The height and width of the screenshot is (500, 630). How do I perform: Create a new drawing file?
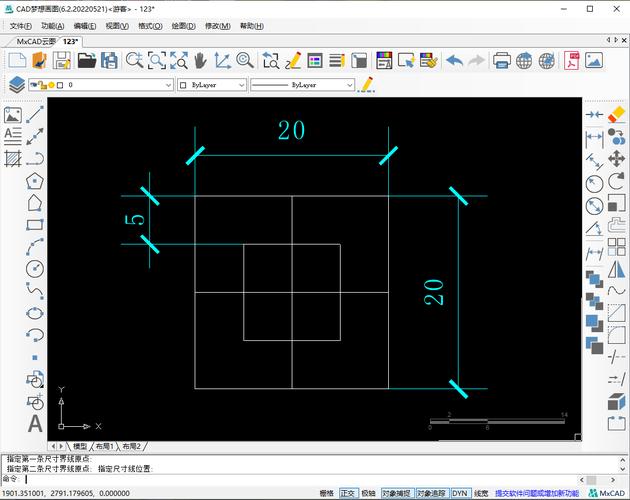(16, 60)
